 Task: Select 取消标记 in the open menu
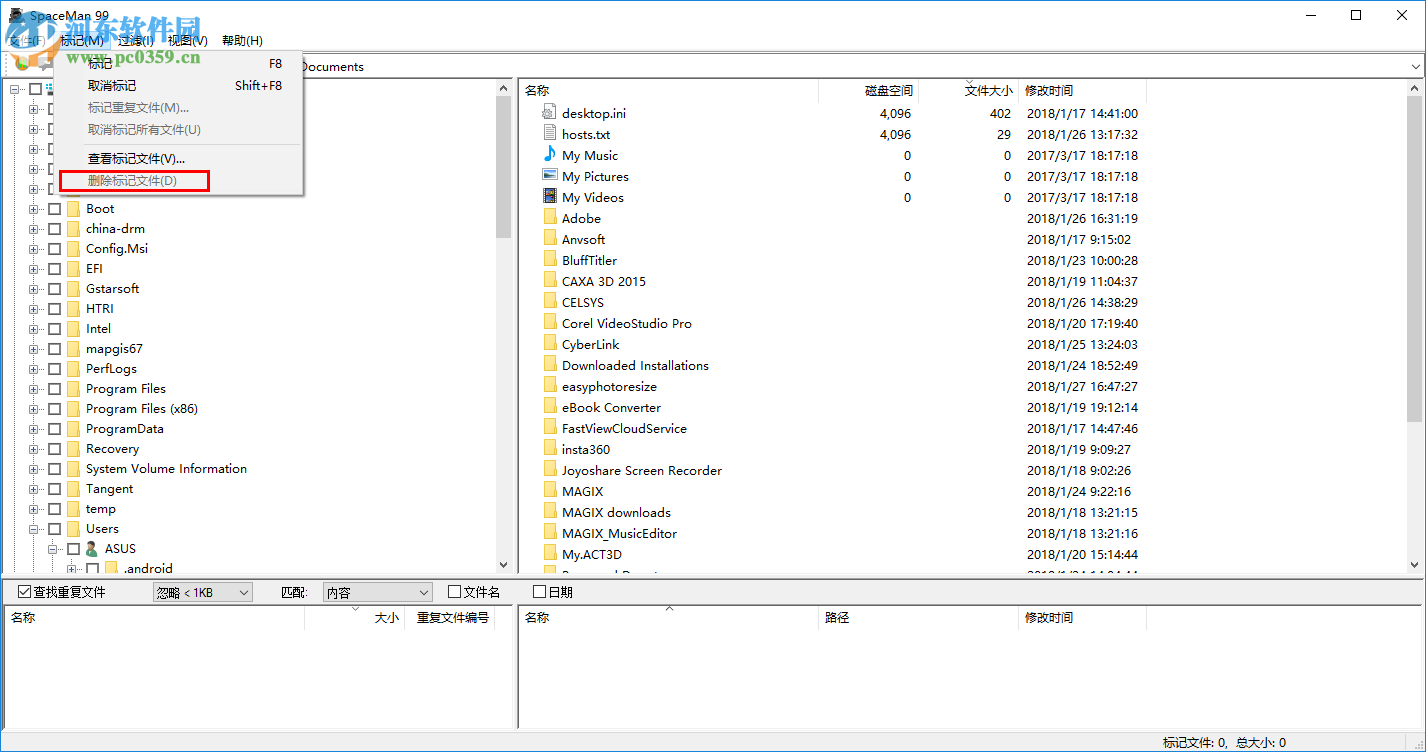coord(112,86)
